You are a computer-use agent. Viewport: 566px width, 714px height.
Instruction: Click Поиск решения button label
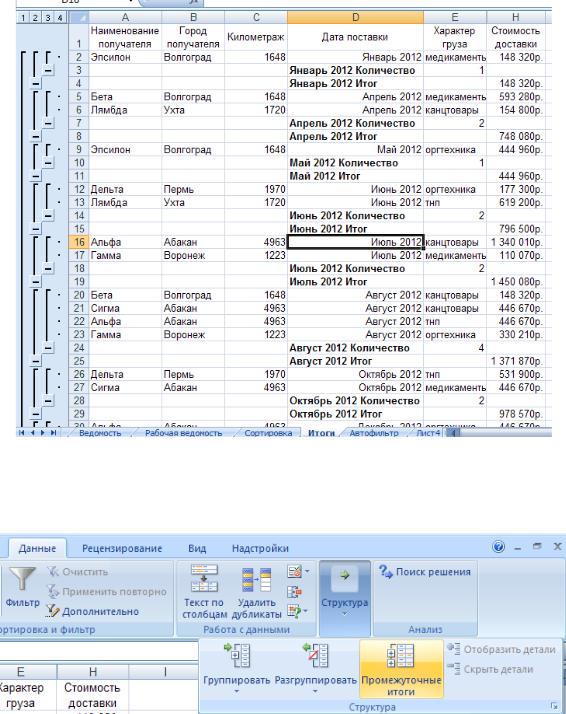[433, 571]
